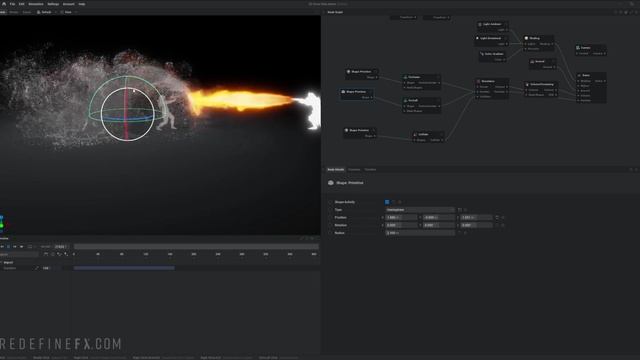Click the Rotation X value field

pos(402,225)
